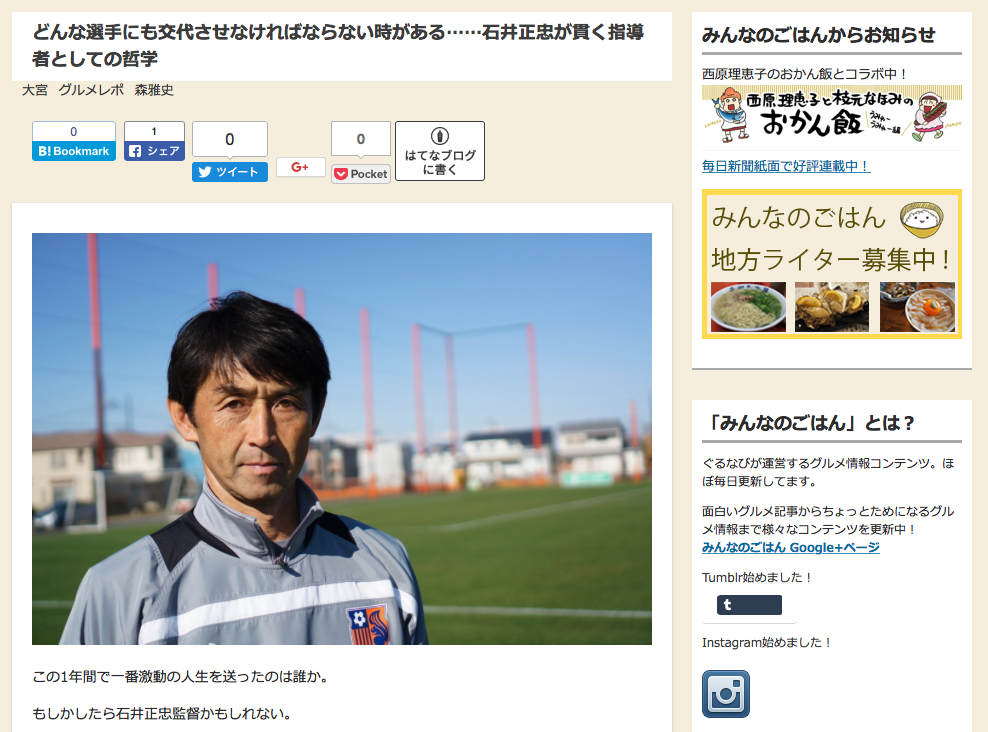Tweet the article with ツイート button
988x732 pixels.
[x=229, y=172]
